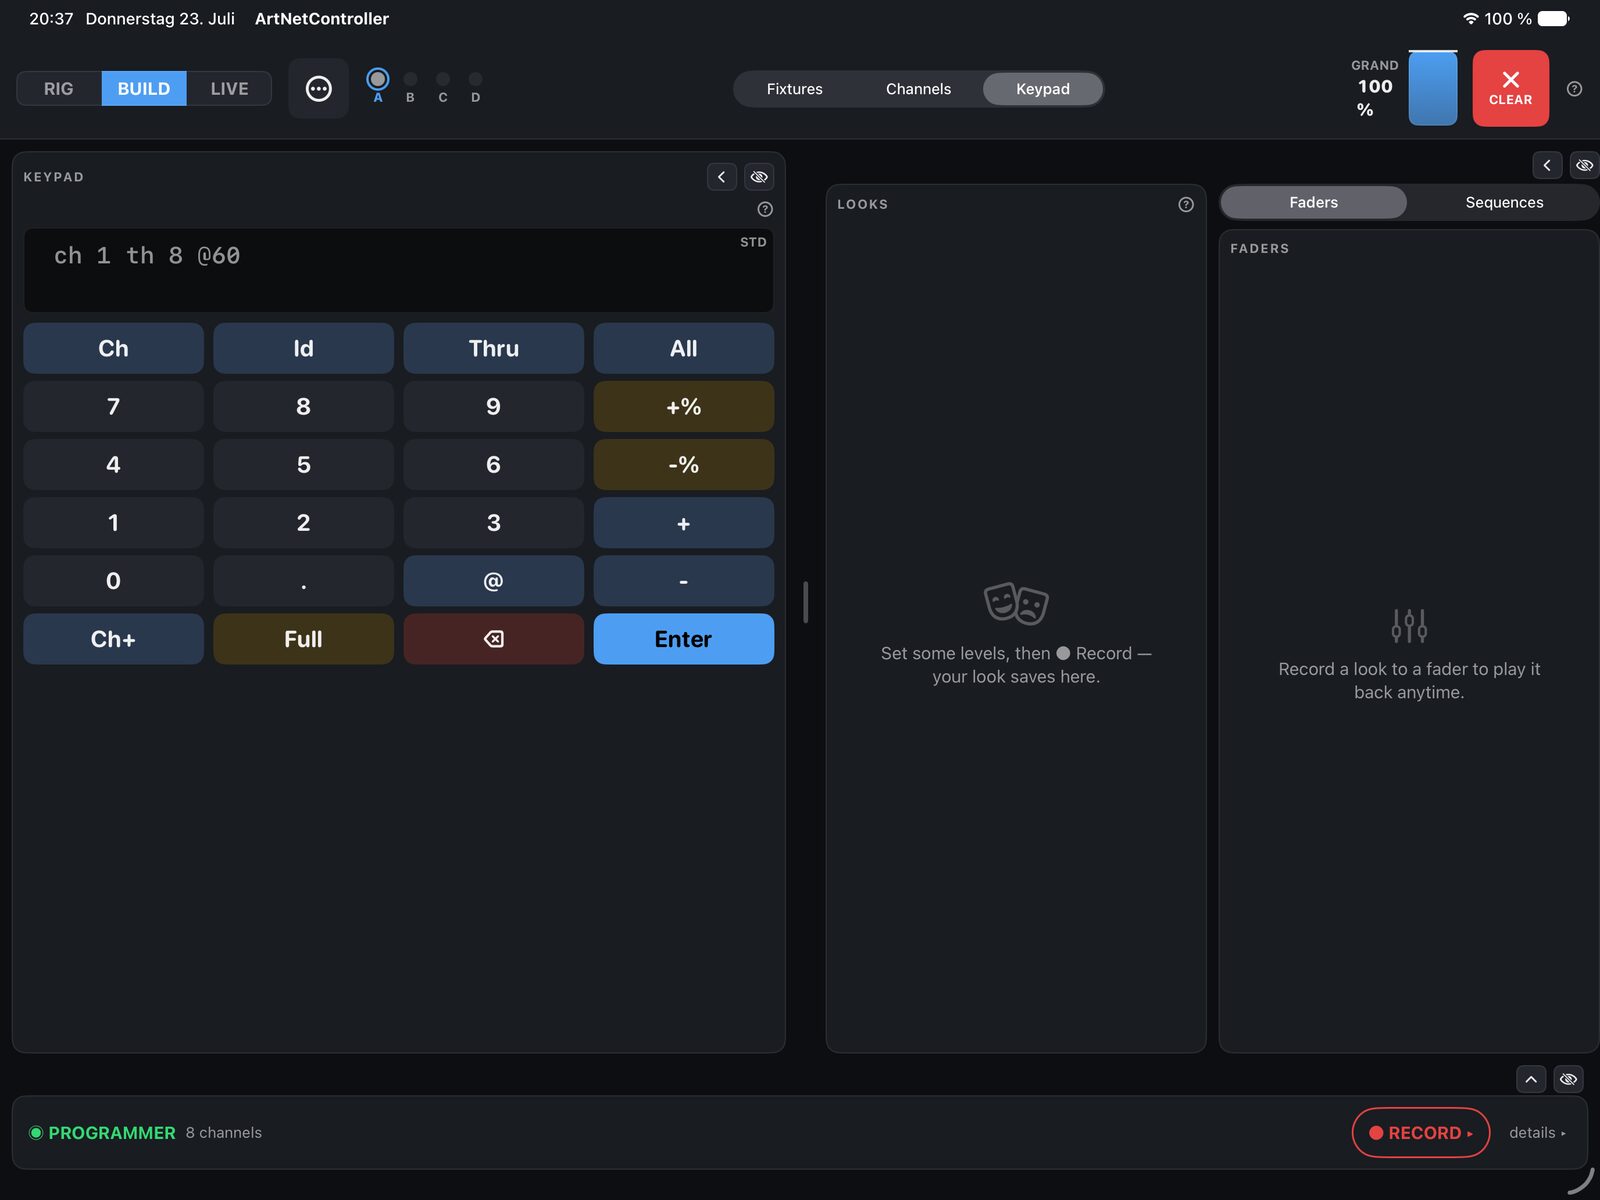
Task: Open the keypad help question mark
Action: [x=765, y=209]
